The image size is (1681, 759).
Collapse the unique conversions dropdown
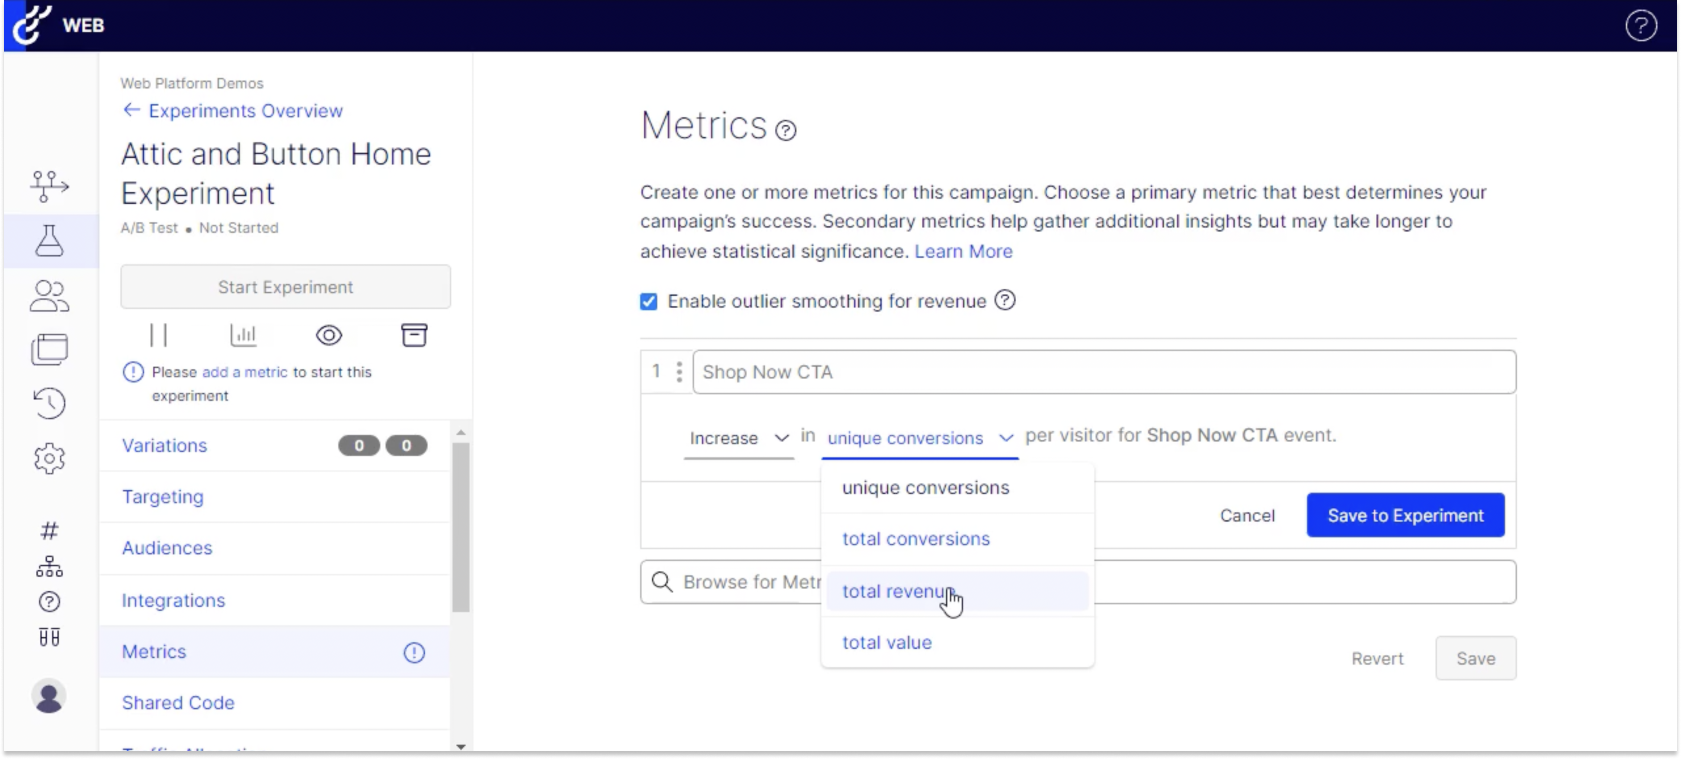click(x=920, y=439)
